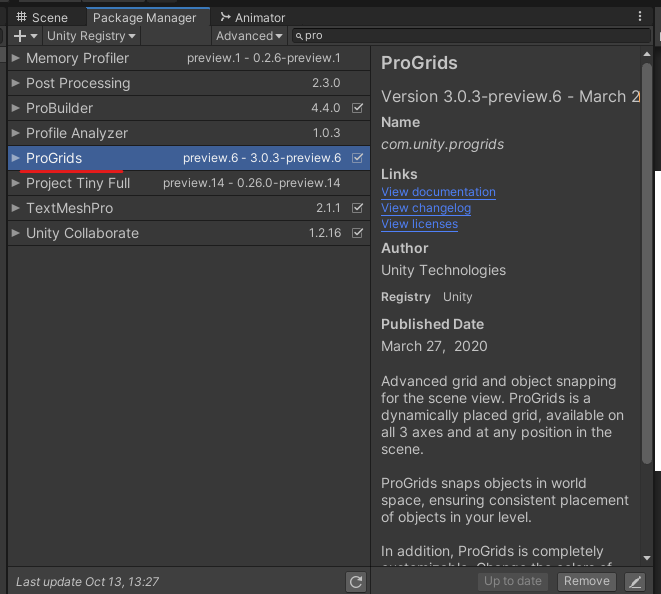Screen dimensions: 661x594
Task: Click the refresh package list icon
Action: tap(355, 581)
